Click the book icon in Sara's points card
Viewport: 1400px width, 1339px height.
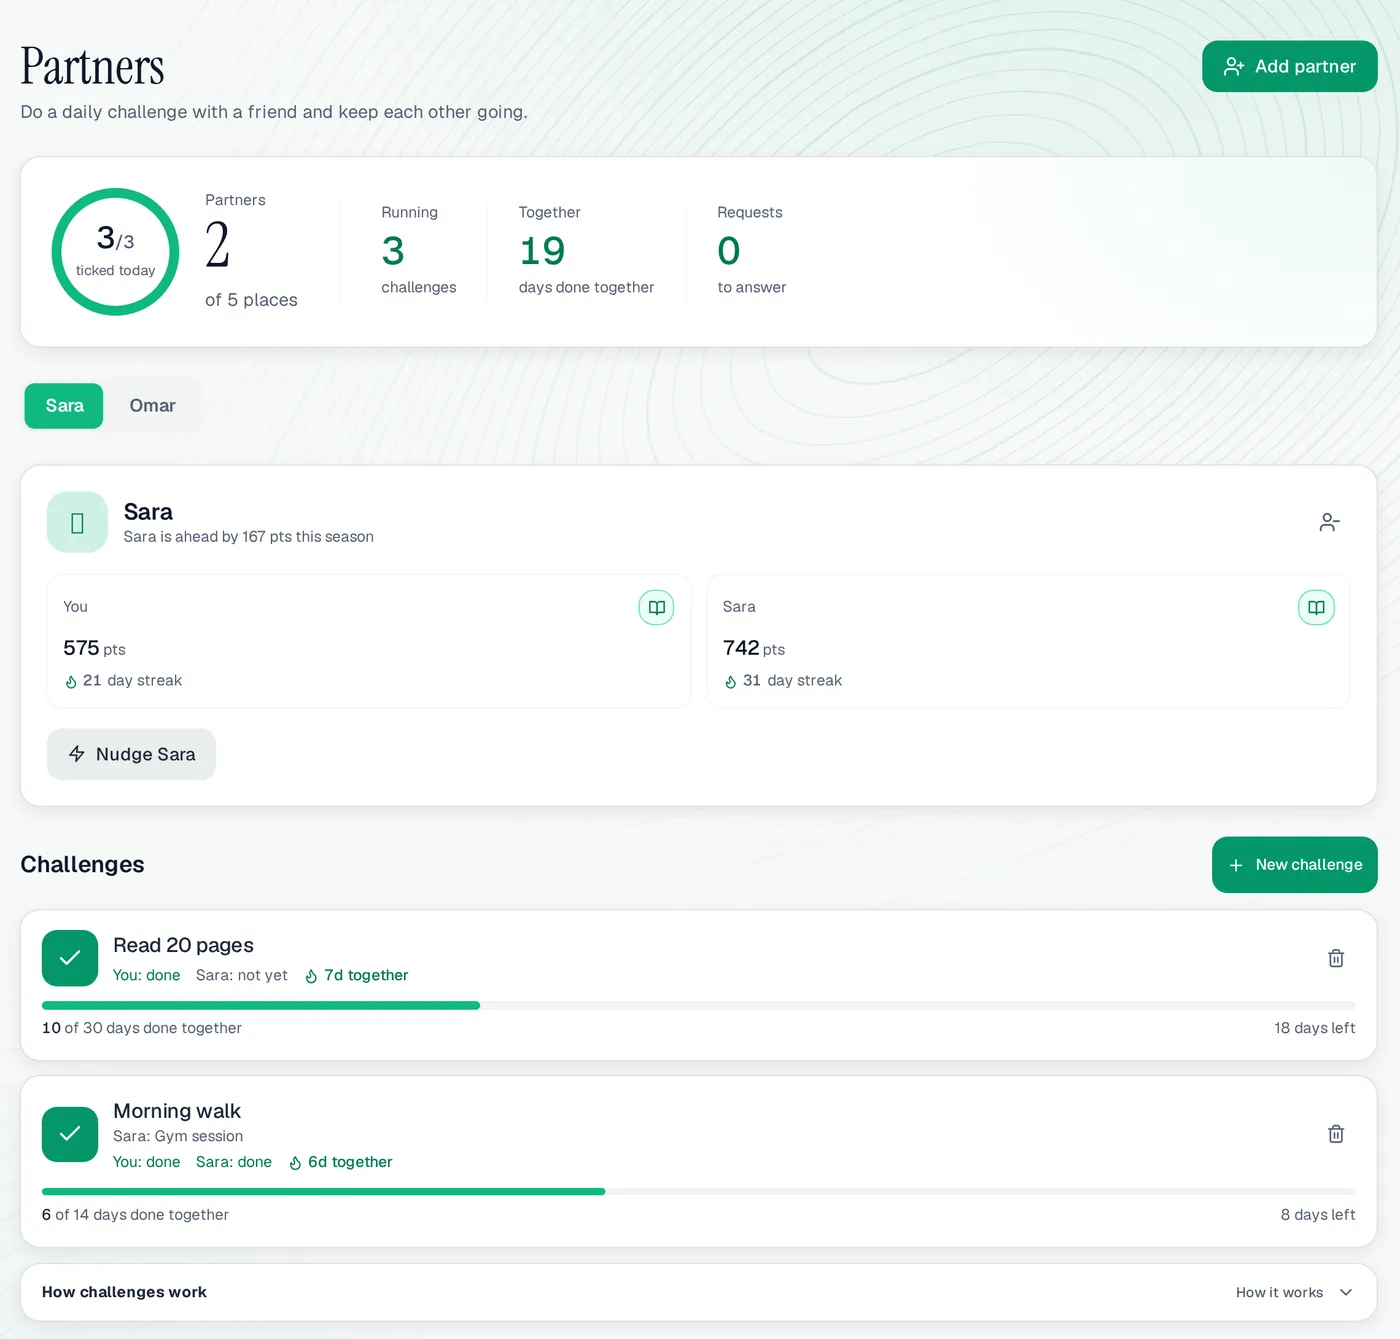[x=1316, y=607]
